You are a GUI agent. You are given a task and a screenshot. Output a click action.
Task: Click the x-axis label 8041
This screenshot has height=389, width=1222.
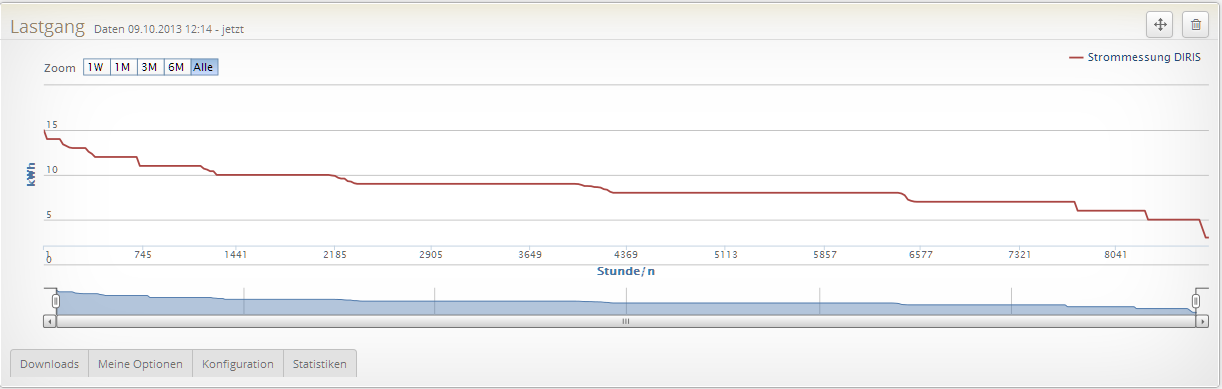(1116, 255)
